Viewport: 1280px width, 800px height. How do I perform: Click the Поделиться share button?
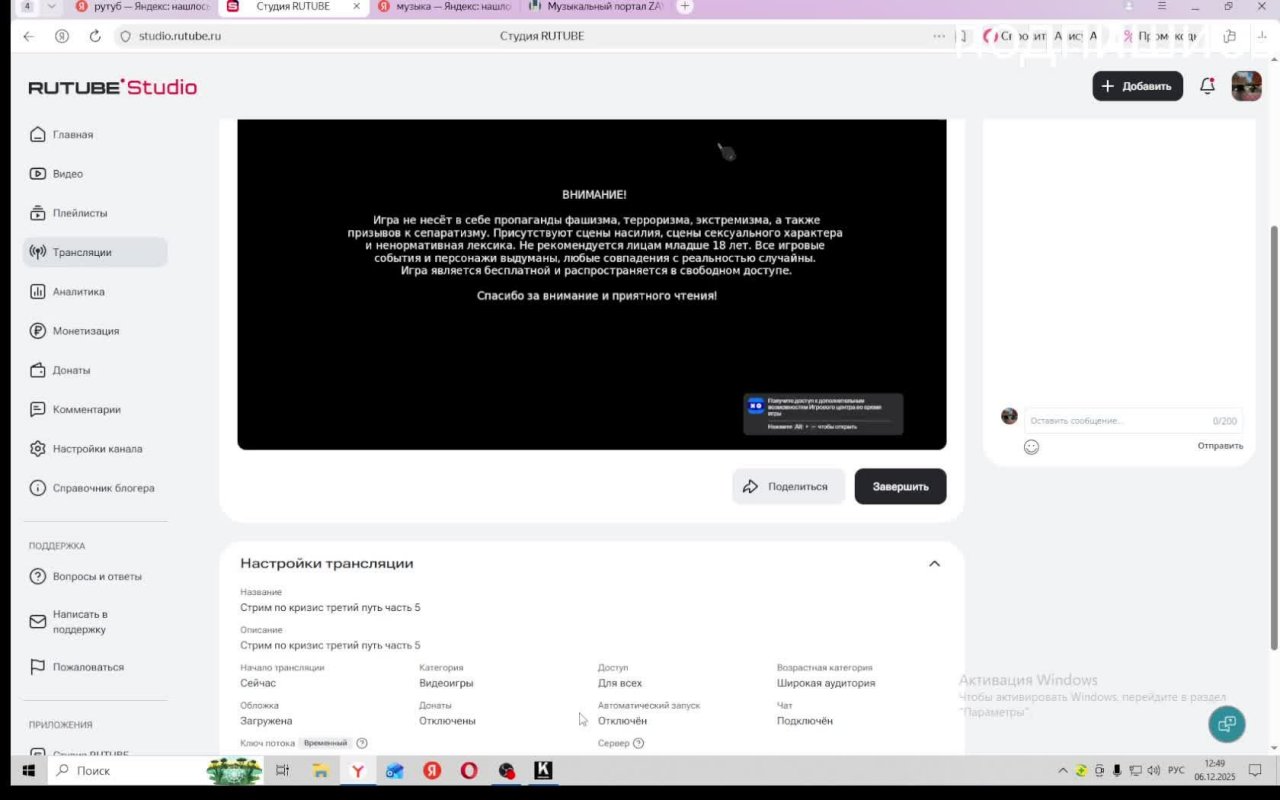point(788,487)
